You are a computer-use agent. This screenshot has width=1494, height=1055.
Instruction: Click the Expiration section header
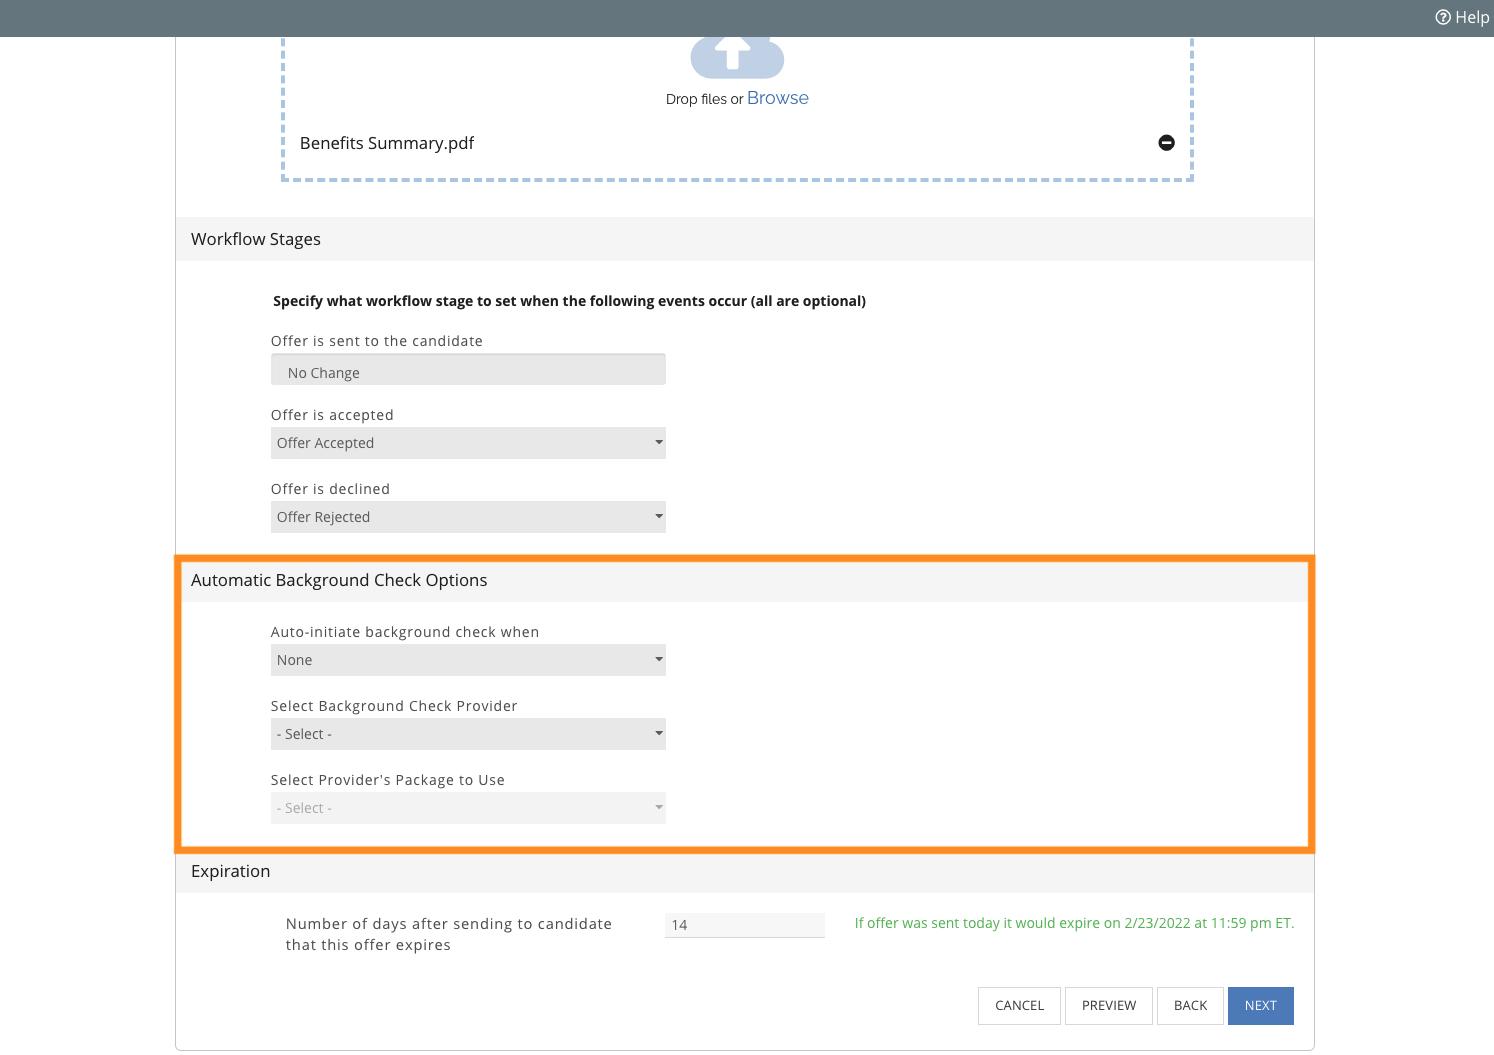click(231, 871)
